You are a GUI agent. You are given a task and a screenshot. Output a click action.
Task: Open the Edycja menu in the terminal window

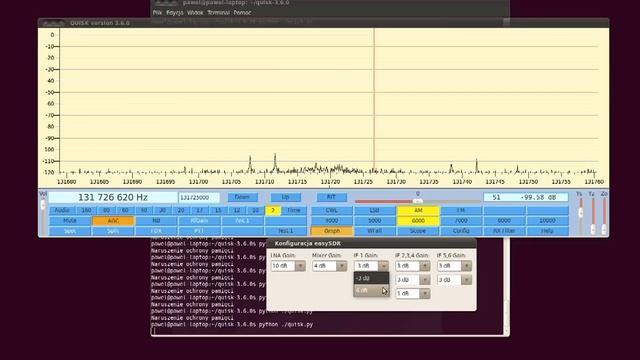pyautogui.click(x=175, y=13)
